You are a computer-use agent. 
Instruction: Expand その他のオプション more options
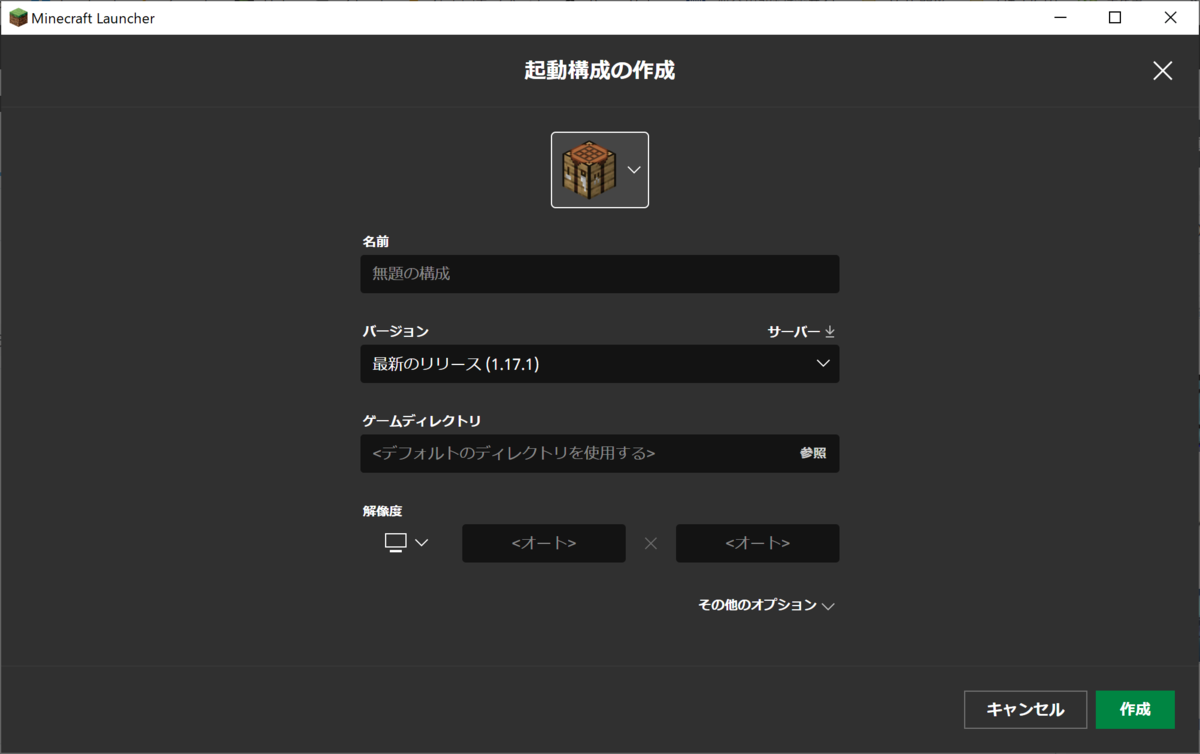point(766,605)
